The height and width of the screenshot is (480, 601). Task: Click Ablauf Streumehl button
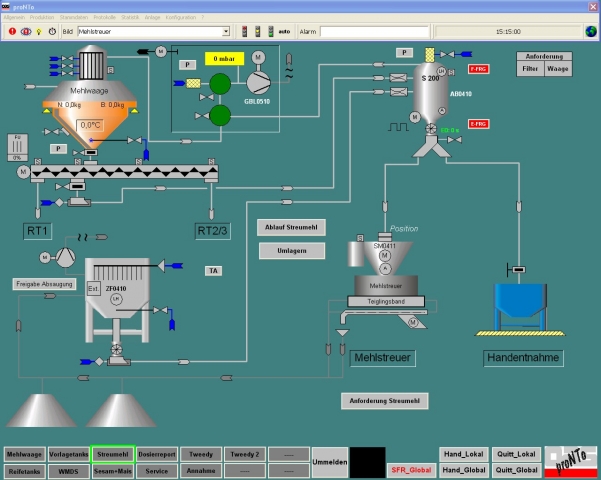(291, 227)
